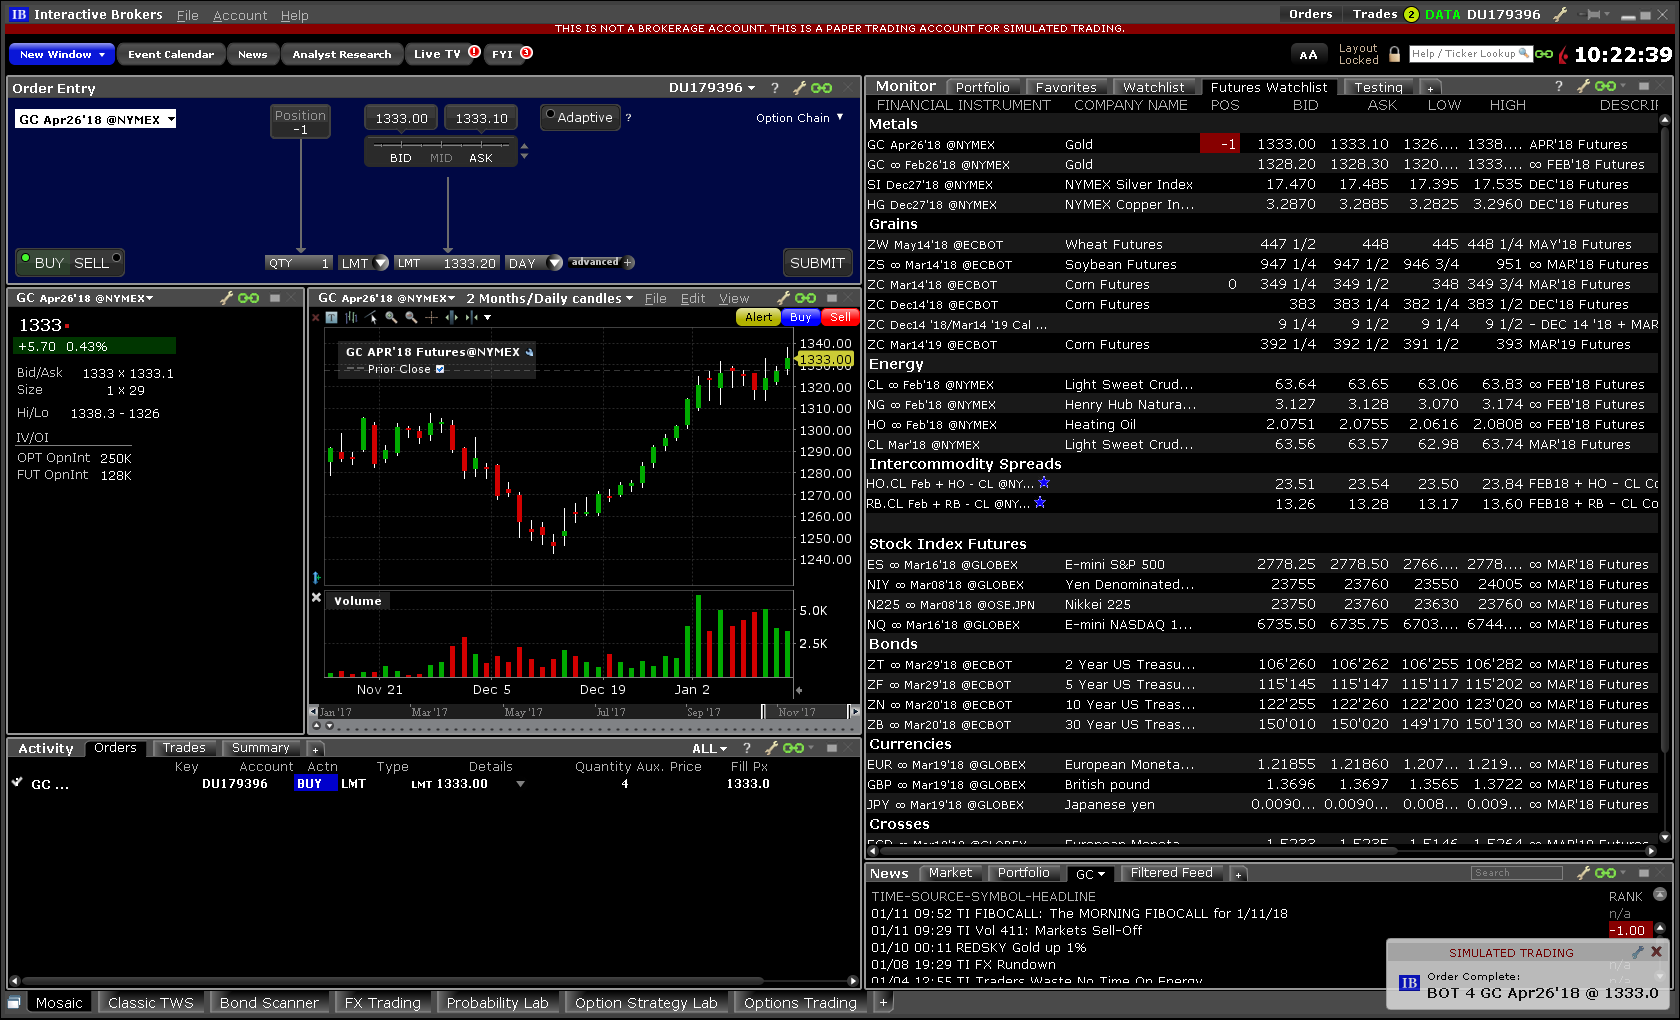Click the blue Buy button on chart
Image resolution: width=1680 pixels, height=1020 pixels.
pyautogui.click(x=800, y=317)
